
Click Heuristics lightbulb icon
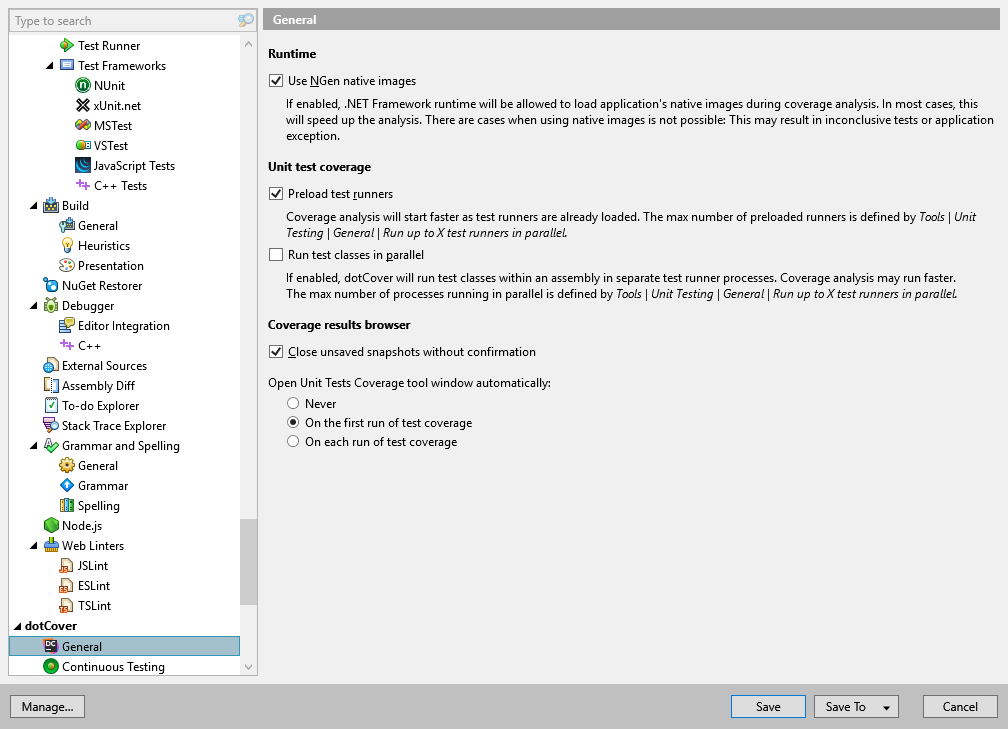(x=67, y=246)
